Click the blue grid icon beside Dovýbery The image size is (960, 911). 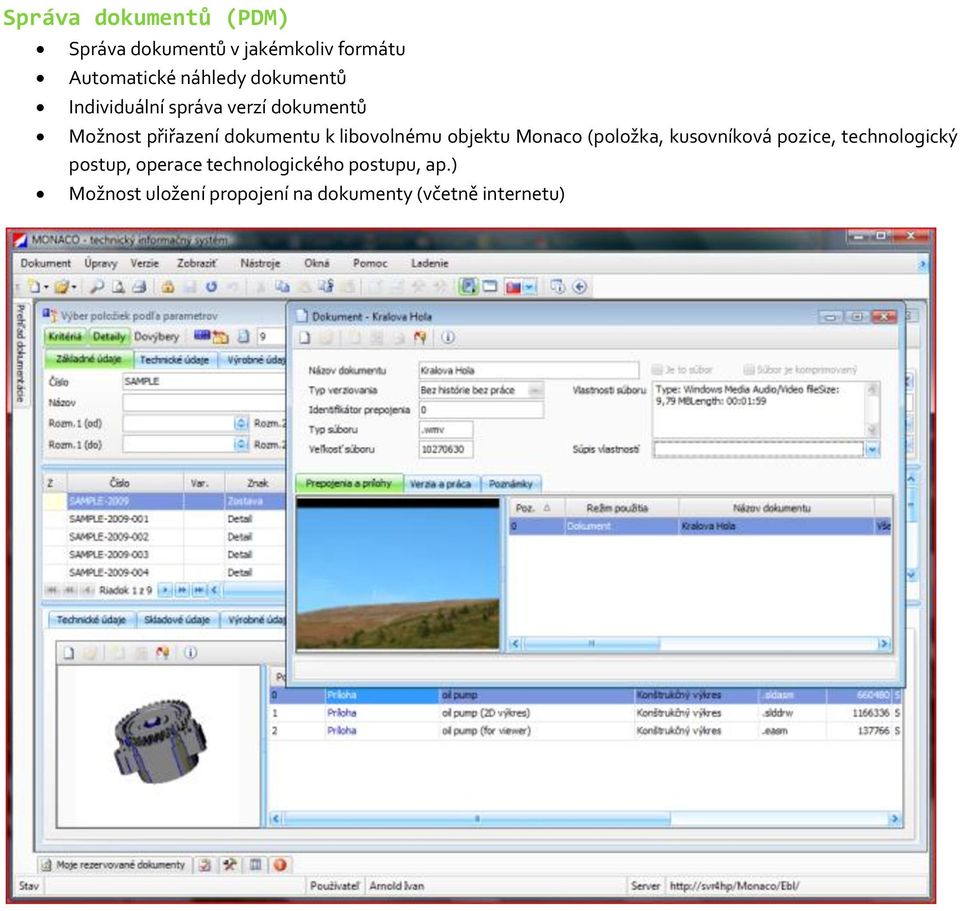(x=201, y=336)
